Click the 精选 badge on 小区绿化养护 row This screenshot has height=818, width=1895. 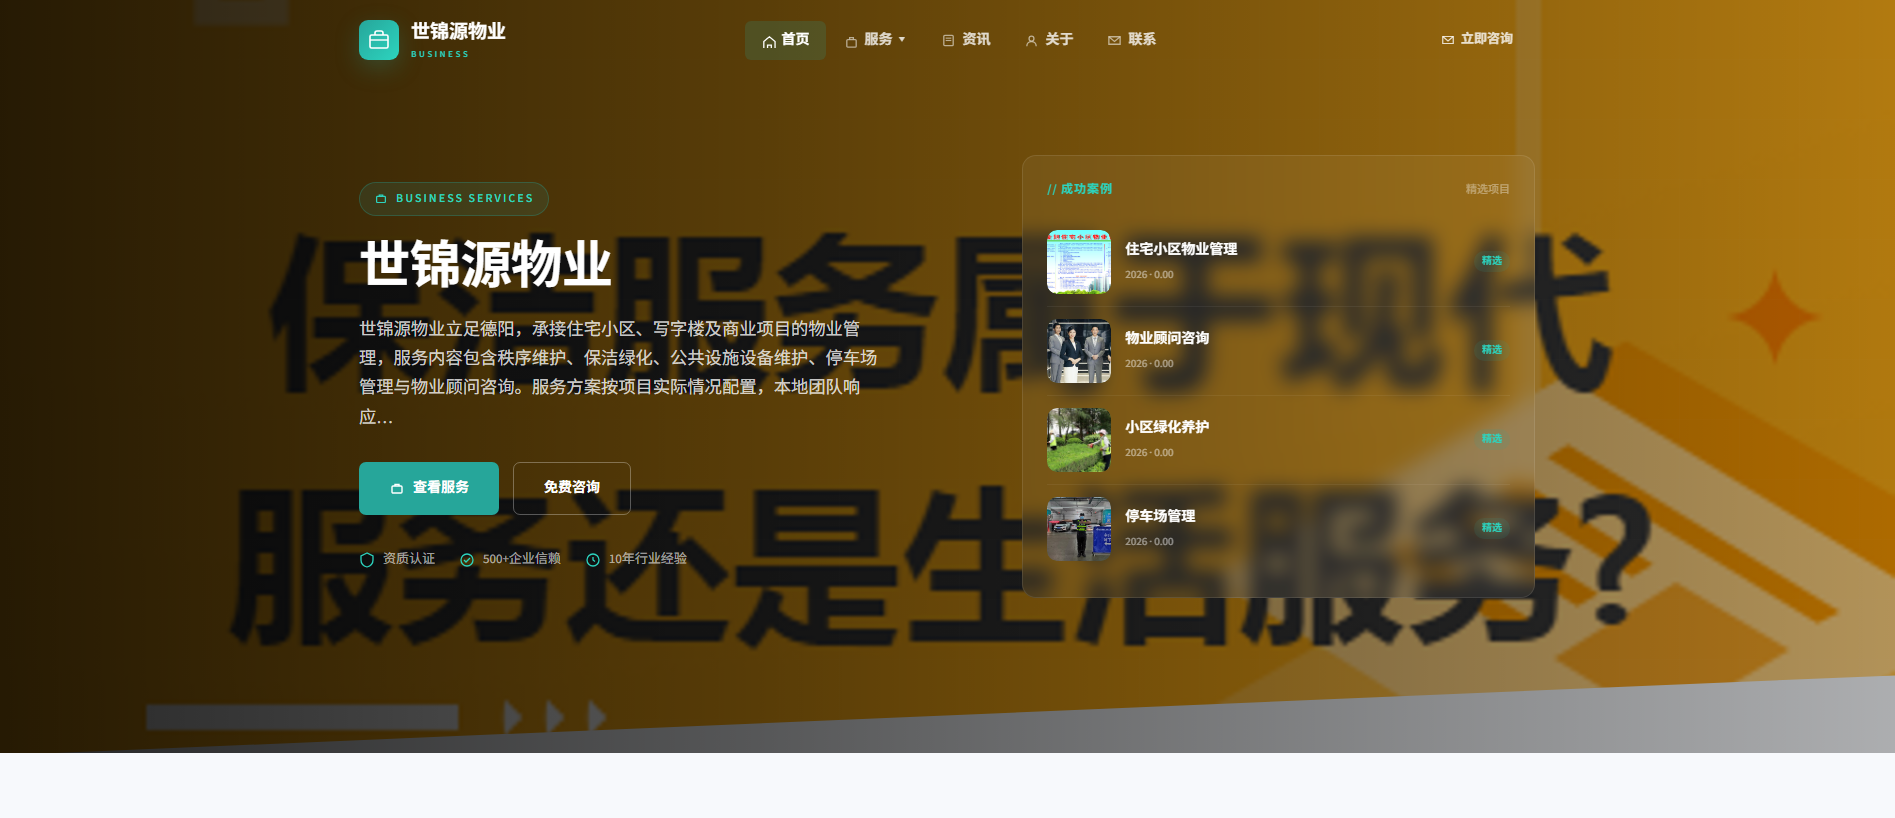pos(1492,439)
